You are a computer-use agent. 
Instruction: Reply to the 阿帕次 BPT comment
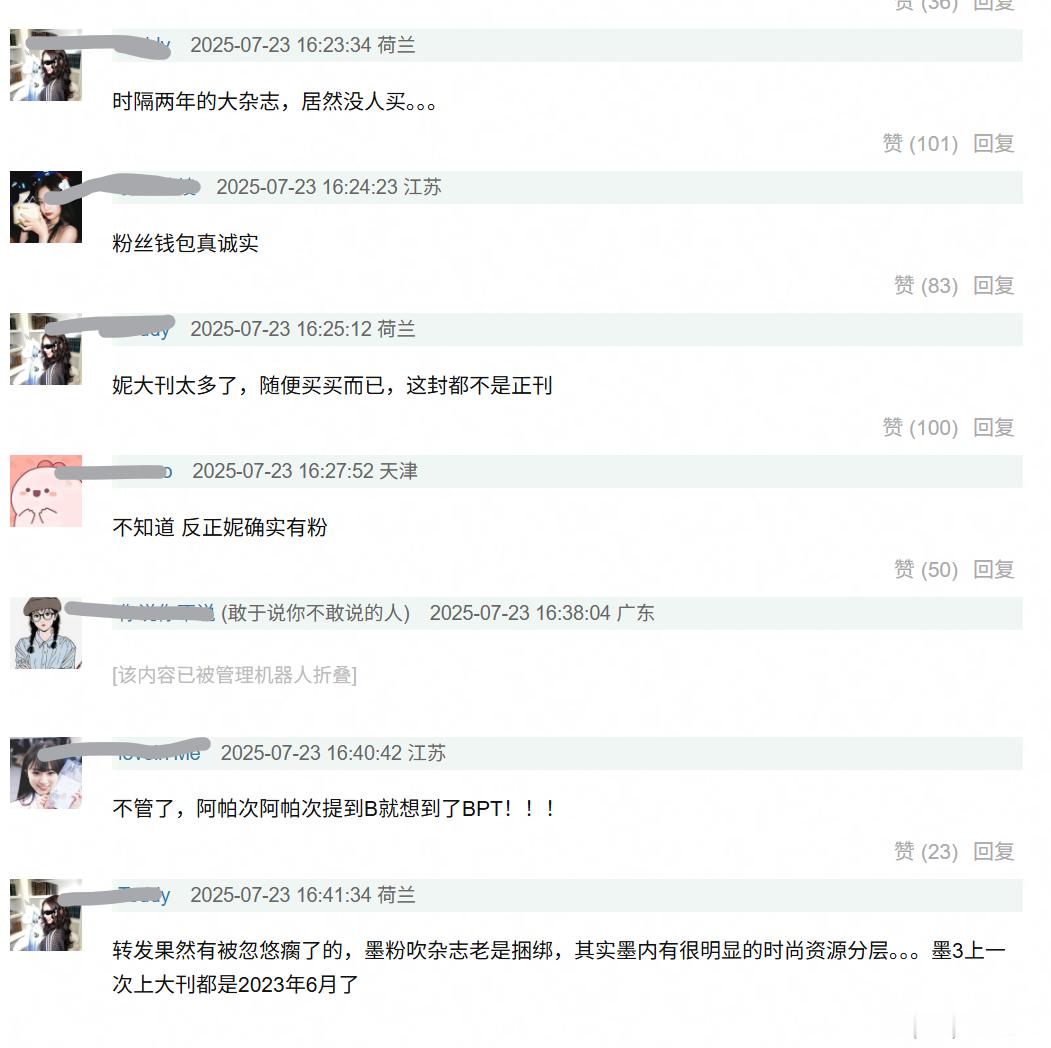[x=993, y=852]
